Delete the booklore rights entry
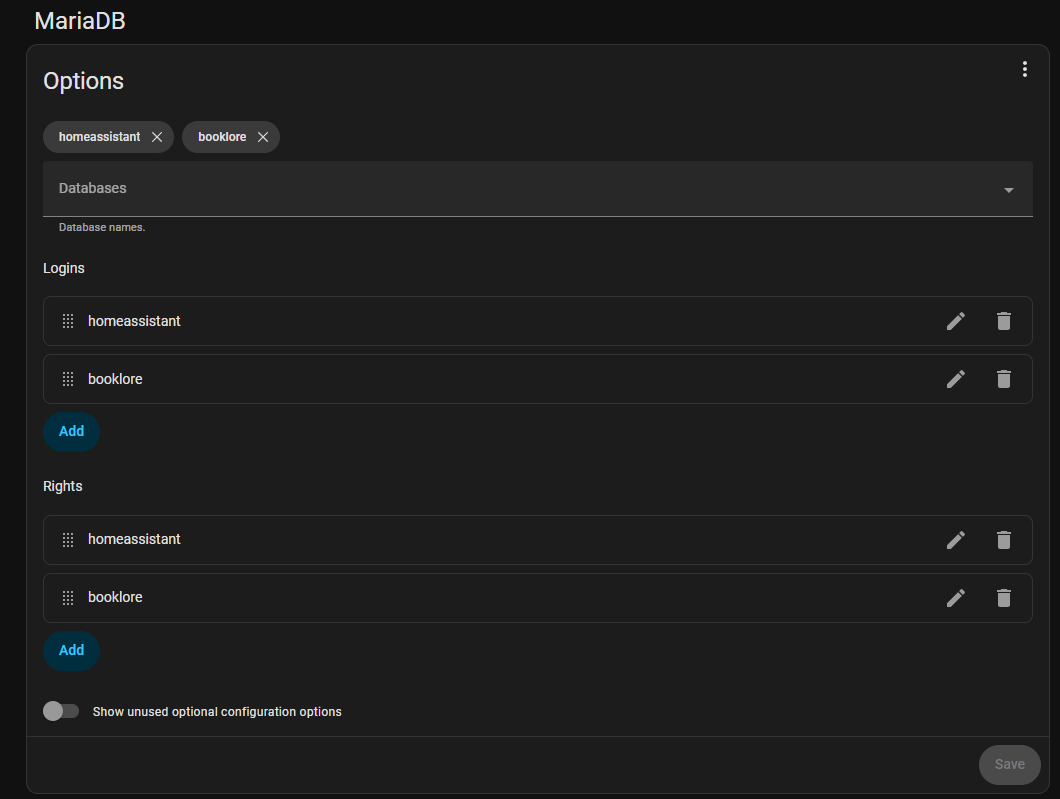The image size is (1060, 799). (1004, 597)
